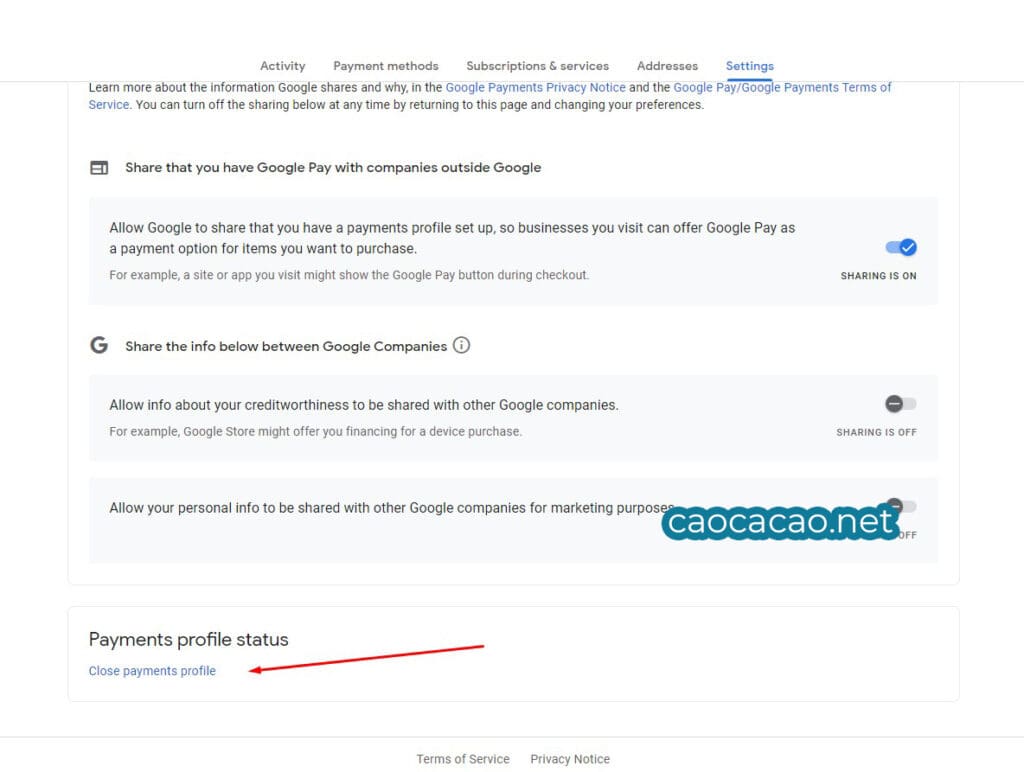This screenshot has width=1024, height=772.
Task: Click the marketing purposes sharing description text
Action: pos(392,508)
